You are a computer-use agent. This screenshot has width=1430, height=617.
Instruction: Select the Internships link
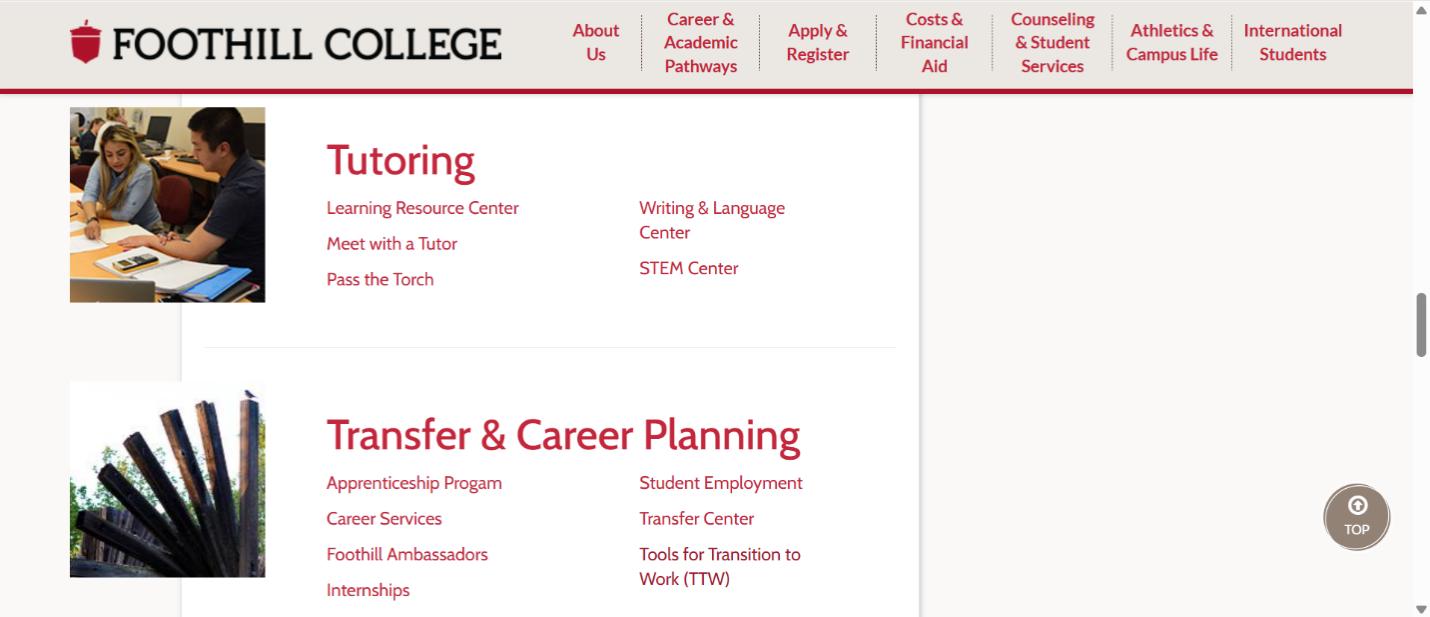[x=367, y=590]
